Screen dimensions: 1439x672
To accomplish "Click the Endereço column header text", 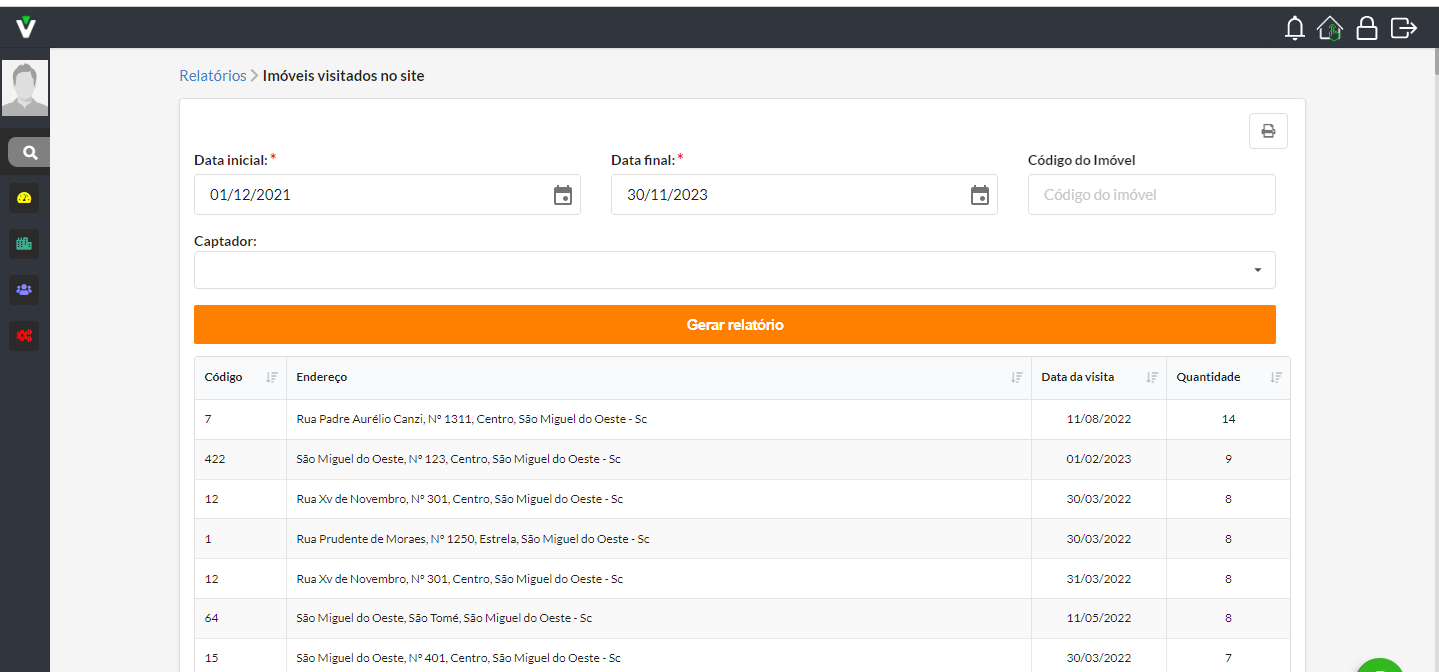I will (322, 377).
